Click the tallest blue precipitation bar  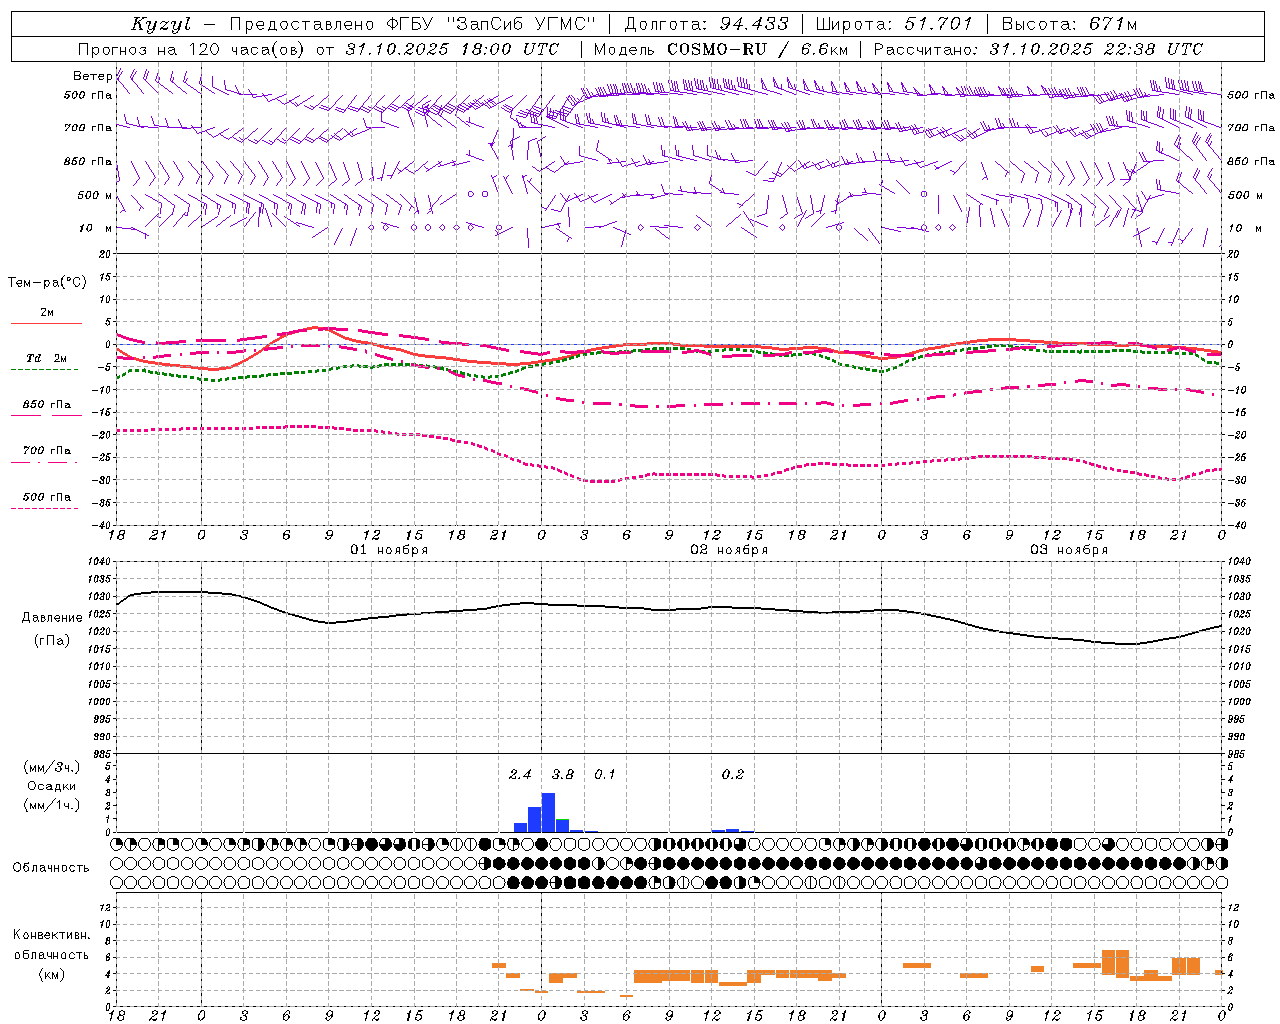click(x=548, y=812)
